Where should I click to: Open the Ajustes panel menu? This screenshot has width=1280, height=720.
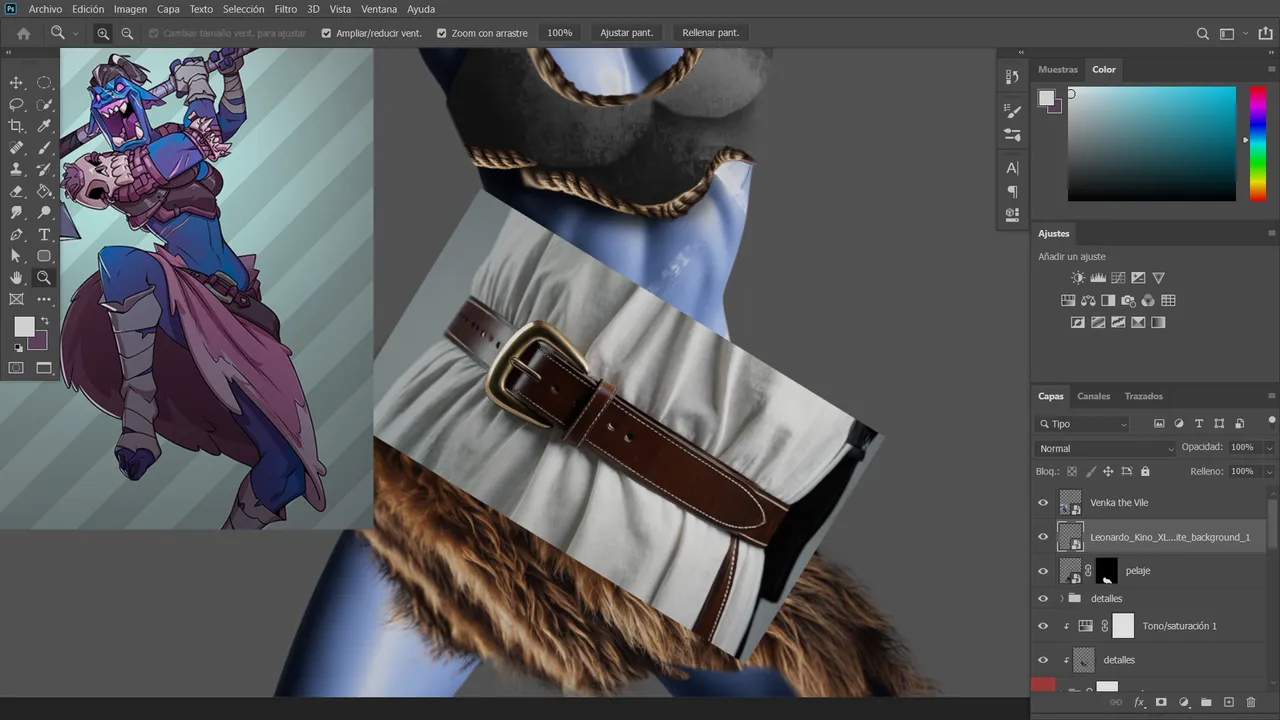(1272, 233)
